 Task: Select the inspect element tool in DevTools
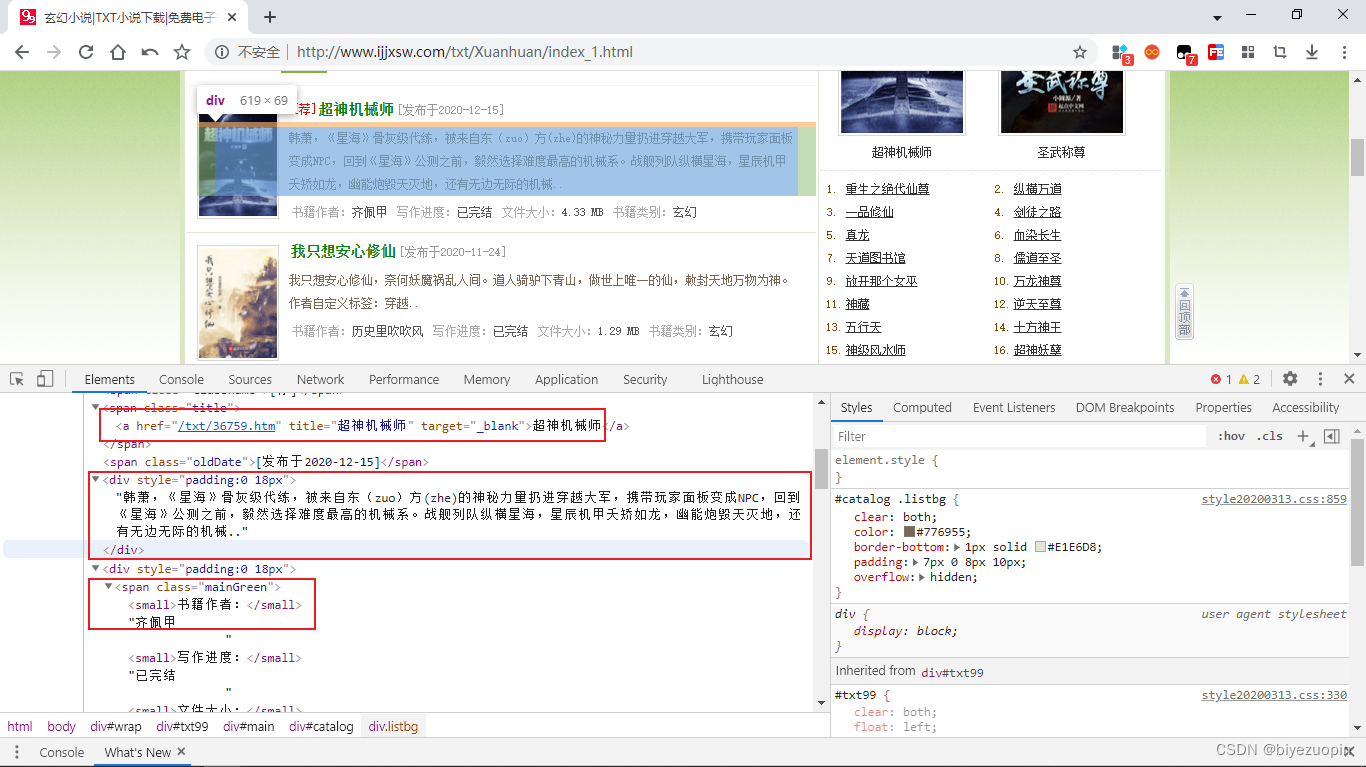tap(16, 379)
